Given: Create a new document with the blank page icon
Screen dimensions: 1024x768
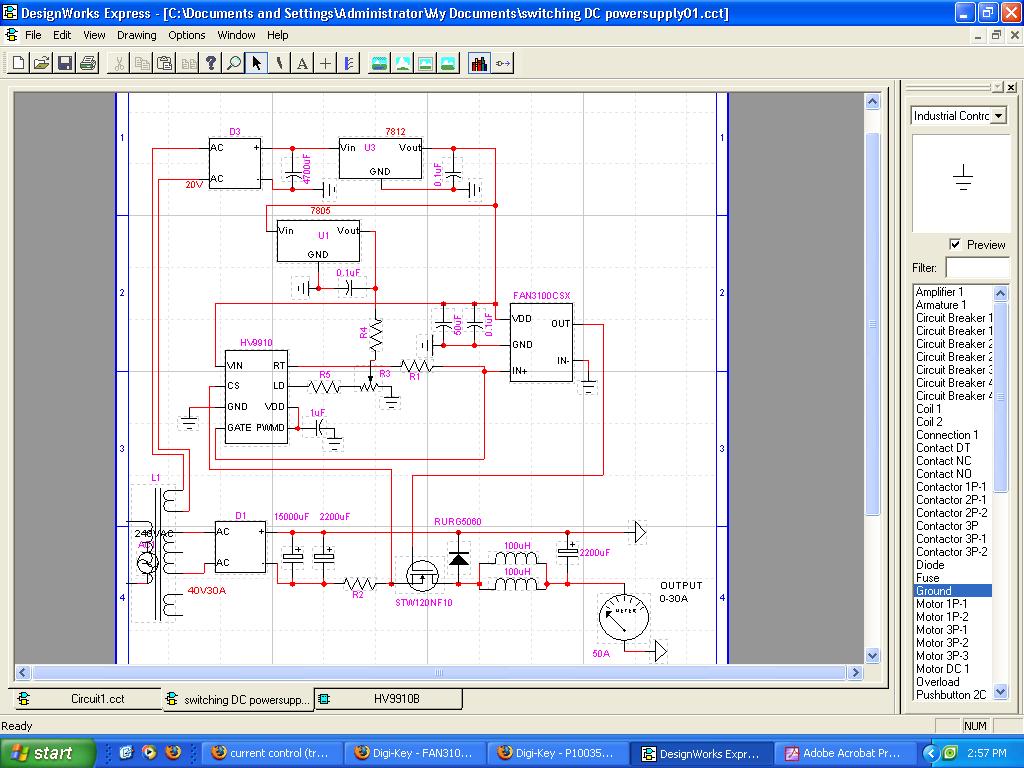Looking at the screenshot, I should click(x=18, y=63).
